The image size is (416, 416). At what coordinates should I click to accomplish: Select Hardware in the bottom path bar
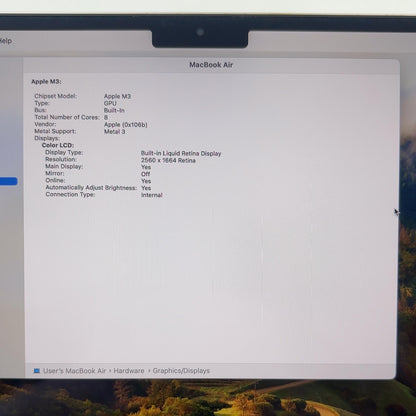pyautogui.click(x=129, y=371)
